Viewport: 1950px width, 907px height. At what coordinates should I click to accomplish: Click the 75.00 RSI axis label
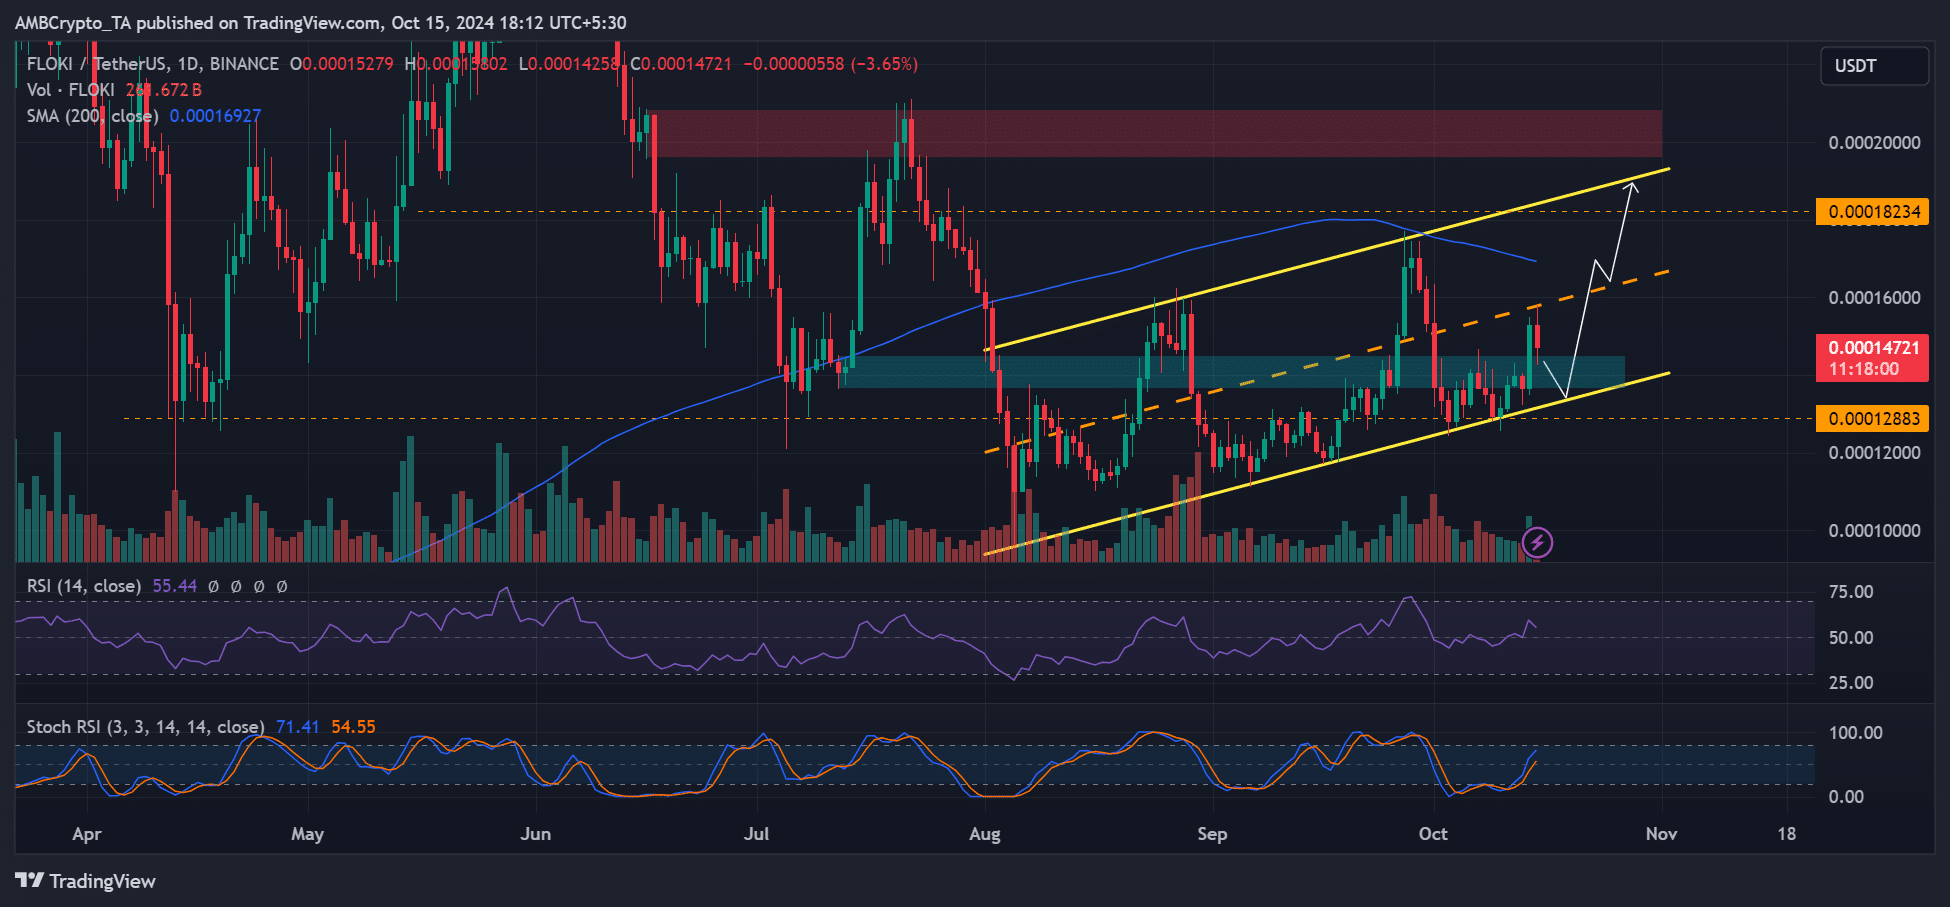point(1851,592)
